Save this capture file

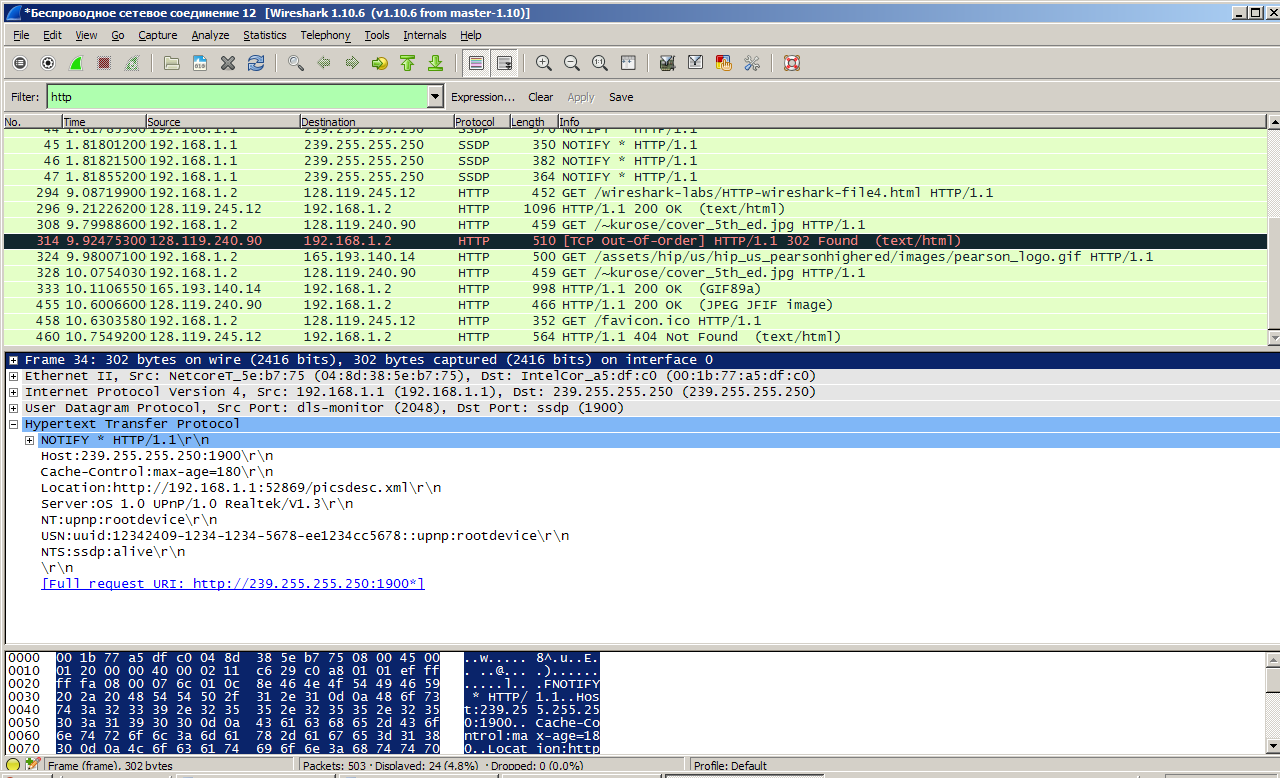(x=200, y=63)
